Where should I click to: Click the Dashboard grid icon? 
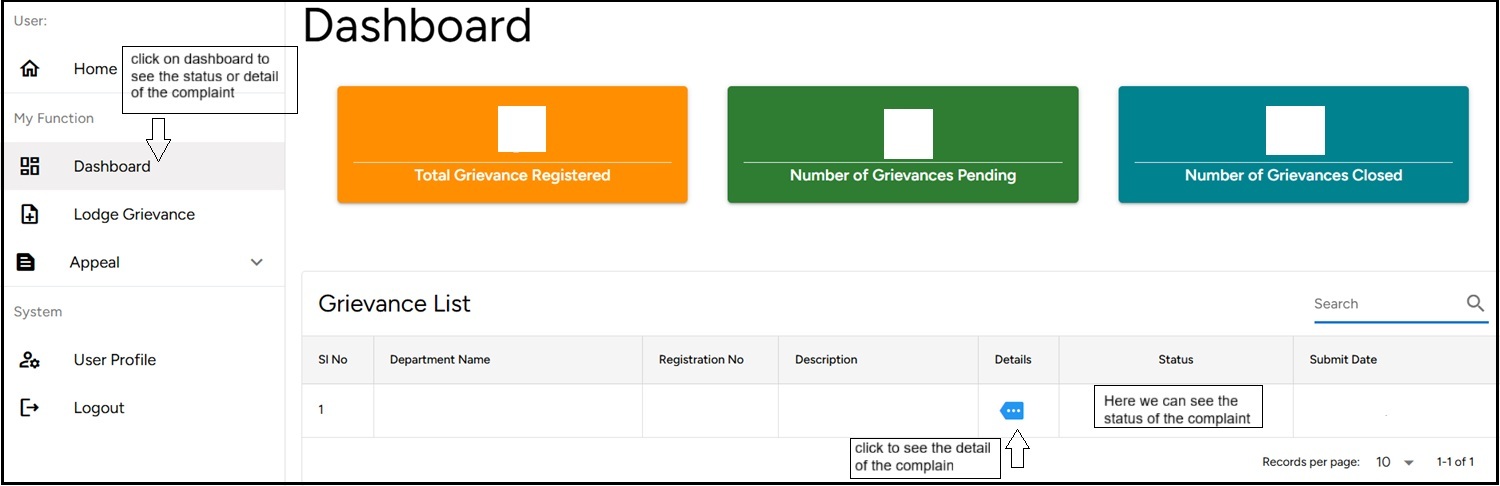(x=30, y=167)
